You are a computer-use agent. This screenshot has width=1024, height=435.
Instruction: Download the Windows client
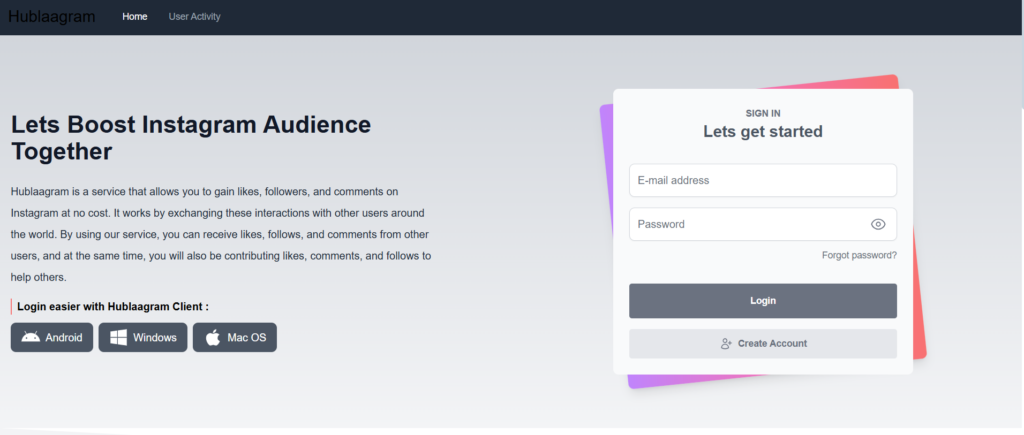tap(143, 337)
